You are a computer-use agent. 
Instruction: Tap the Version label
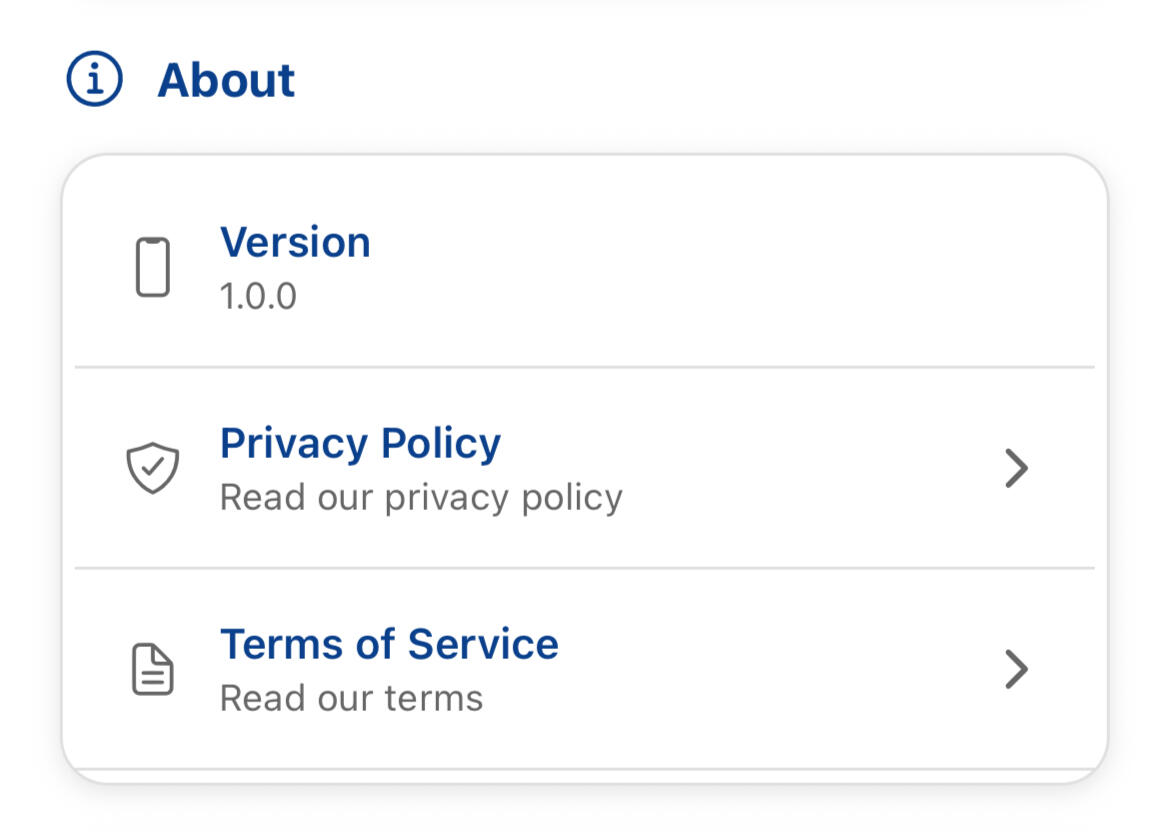click(x=295, y=242)
